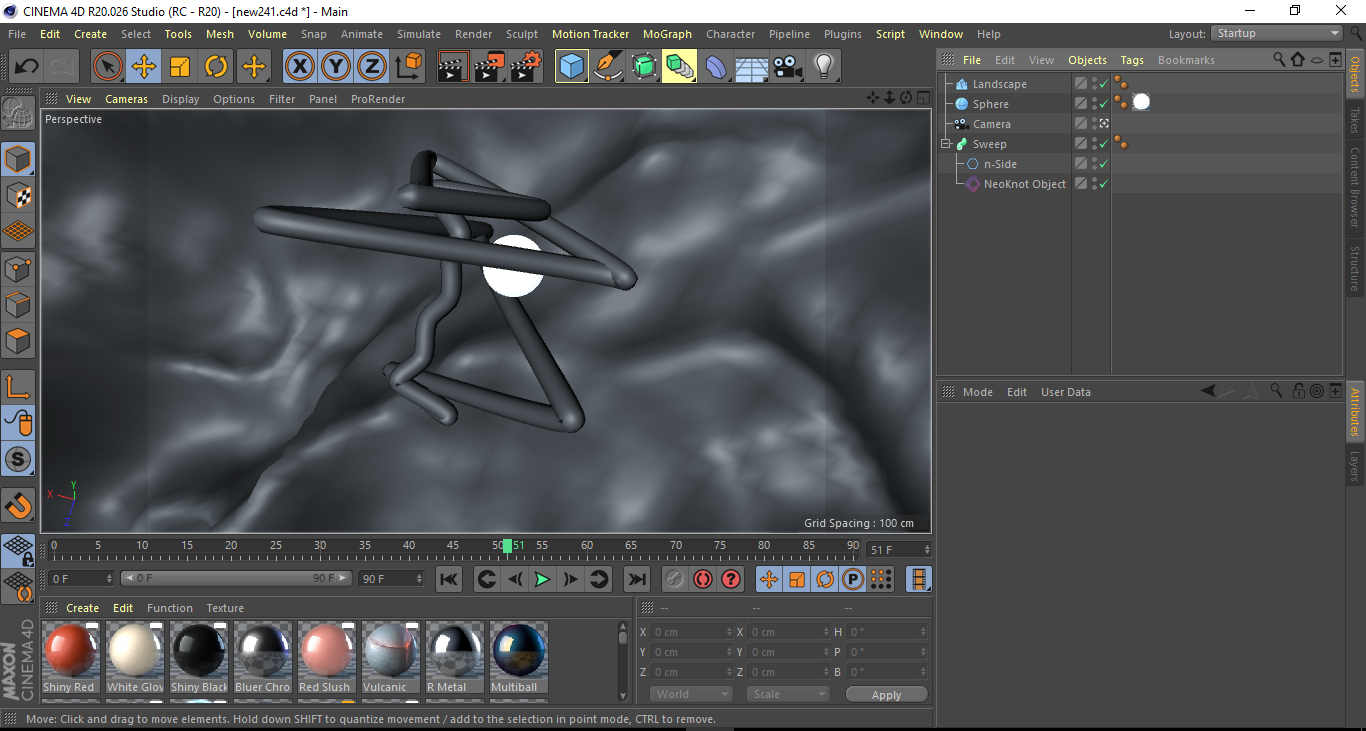
Task: Go to end of animation
Action: coord(636,579)
